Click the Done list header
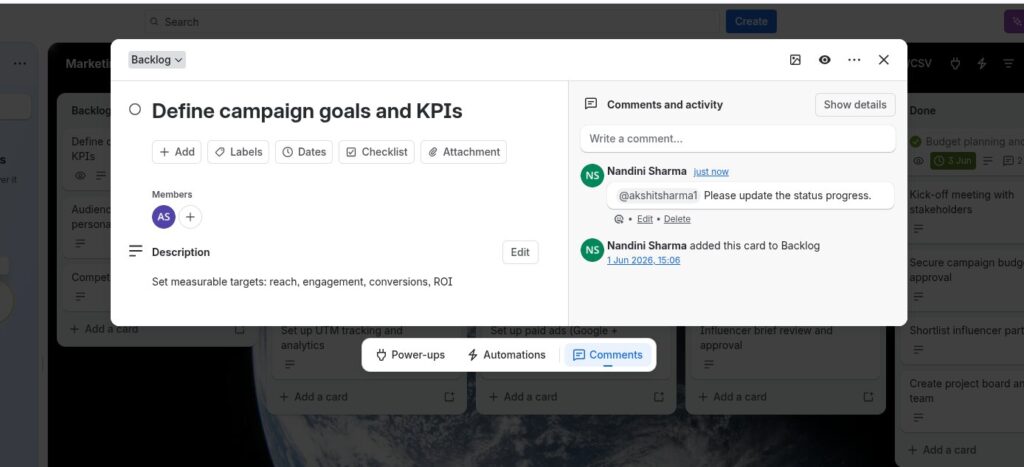 923,110
